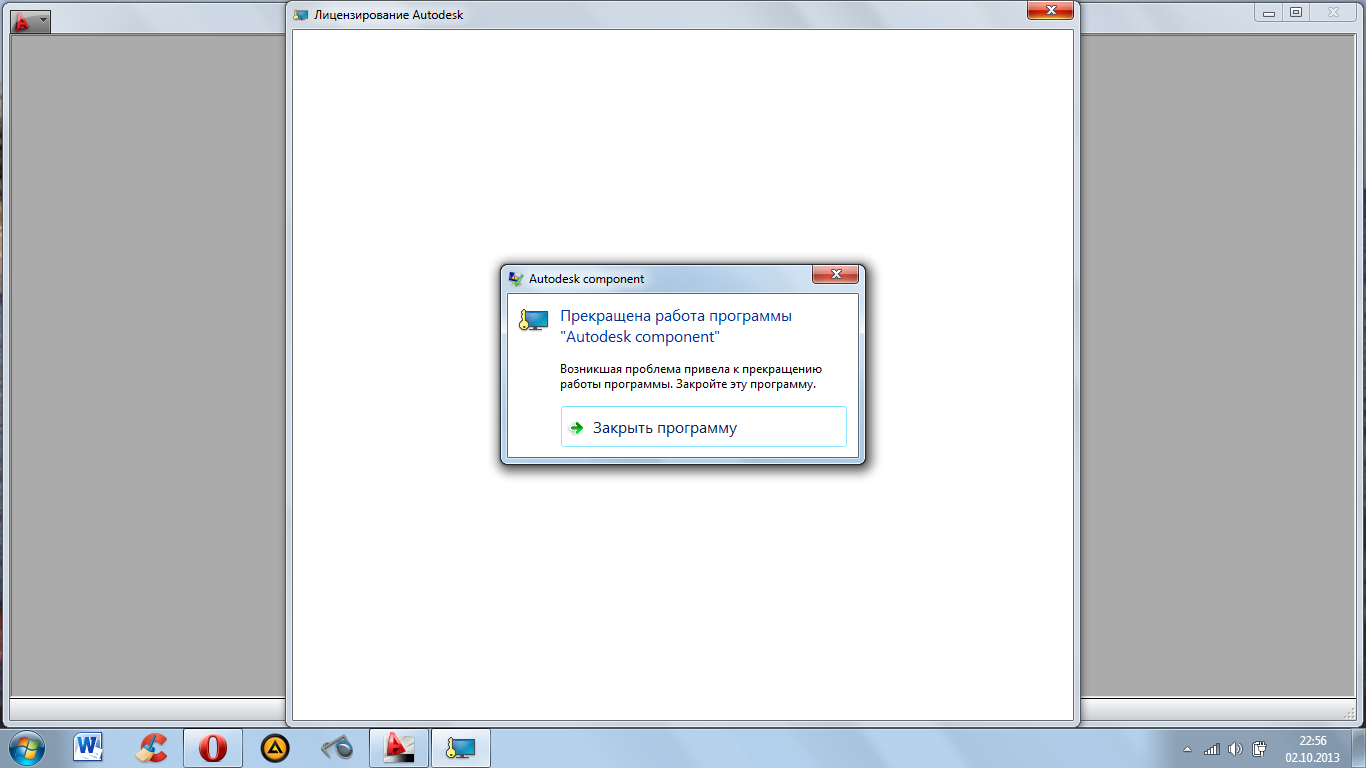Launch CCleaner from taskbar
The image size is (1366, 768).
point(151,747)
